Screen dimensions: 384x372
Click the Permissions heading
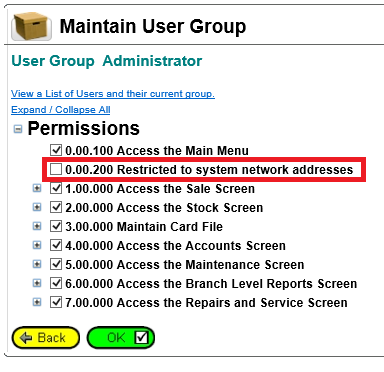point(84,129)
